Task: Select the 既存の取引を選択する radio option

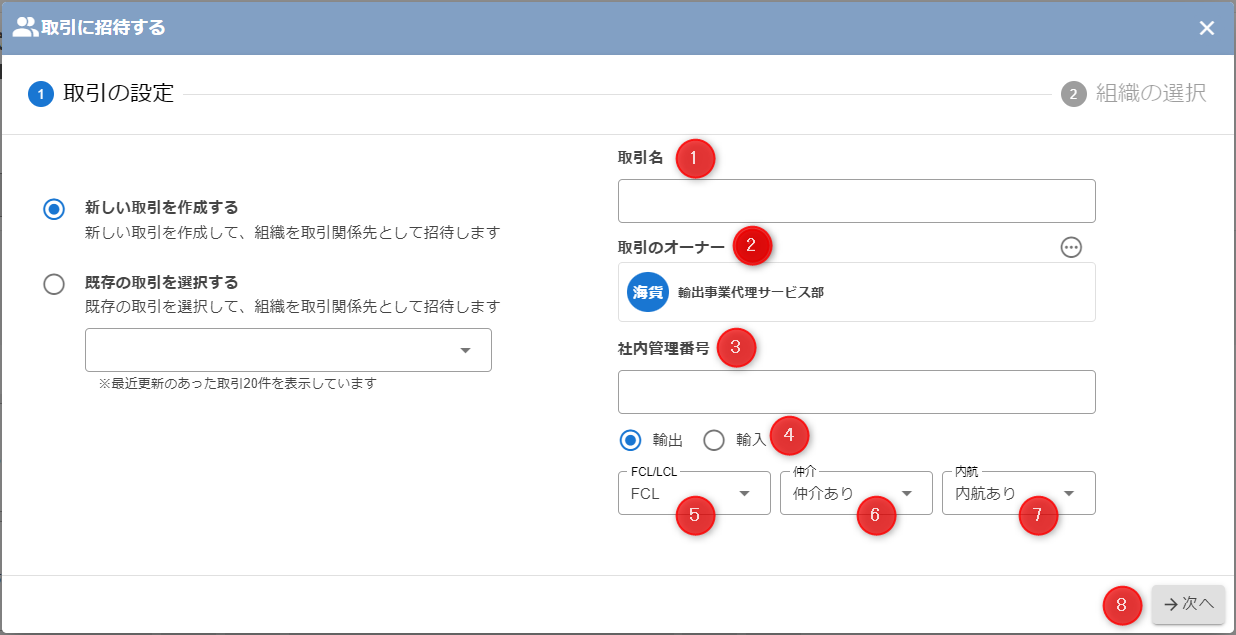Action: [54, 284]
